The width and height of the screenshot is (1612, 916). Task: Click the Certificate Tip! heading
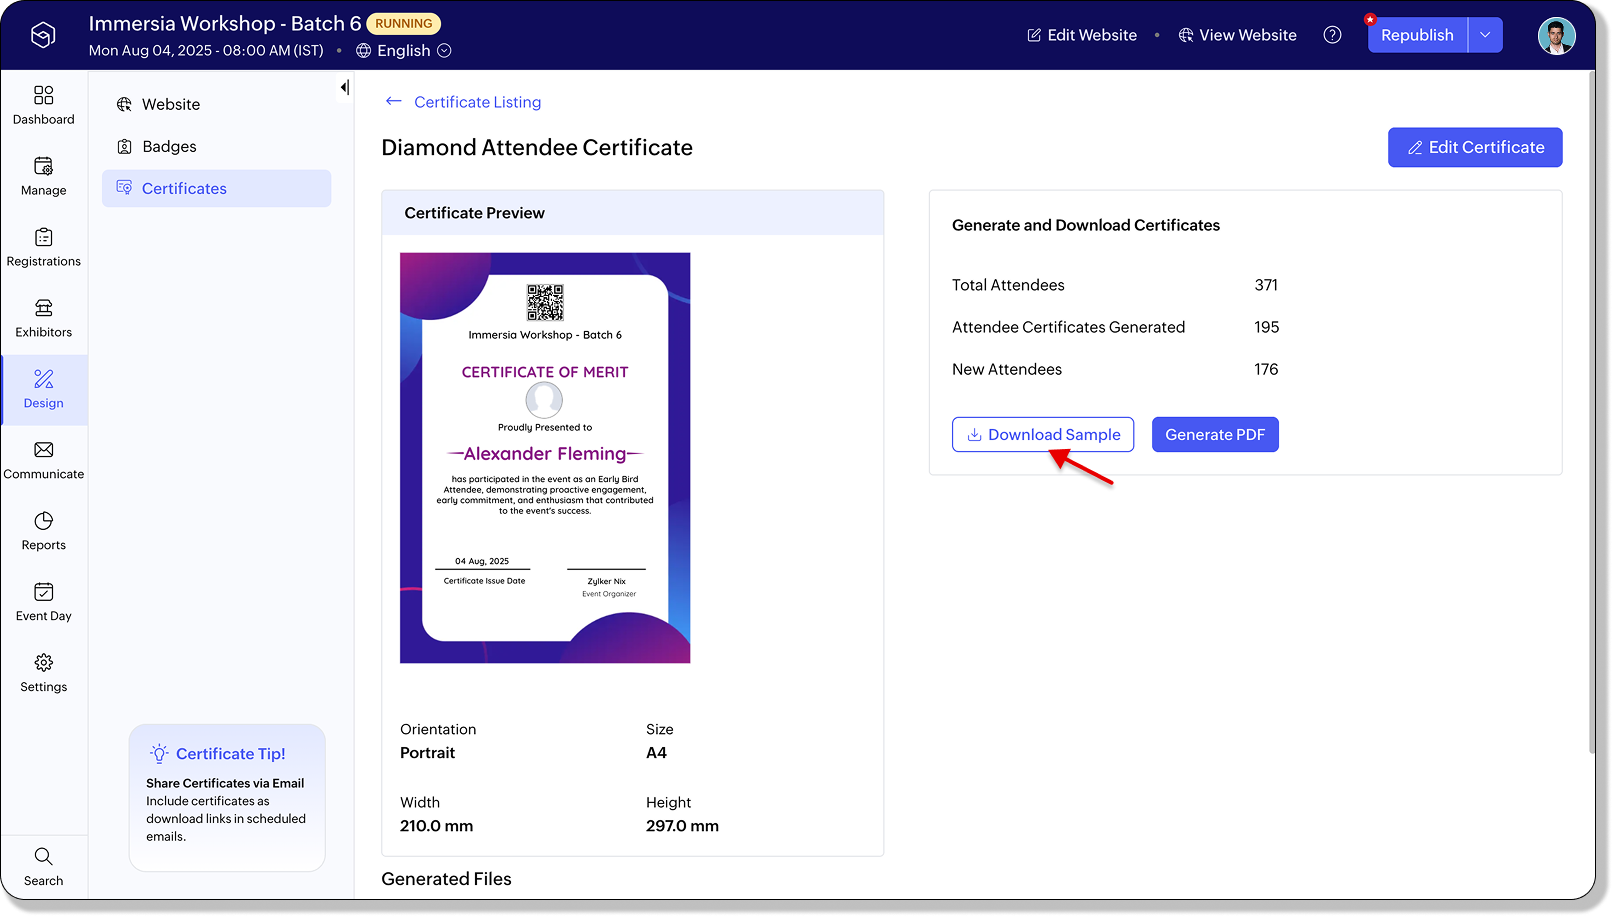[x=231, y=754]
